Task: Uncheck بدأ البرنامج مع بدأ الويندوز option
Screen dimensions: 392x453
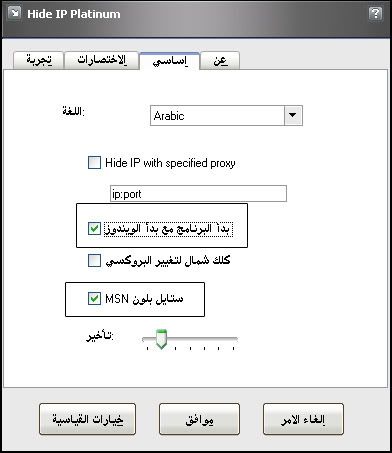Action: [x=94, y=229]
